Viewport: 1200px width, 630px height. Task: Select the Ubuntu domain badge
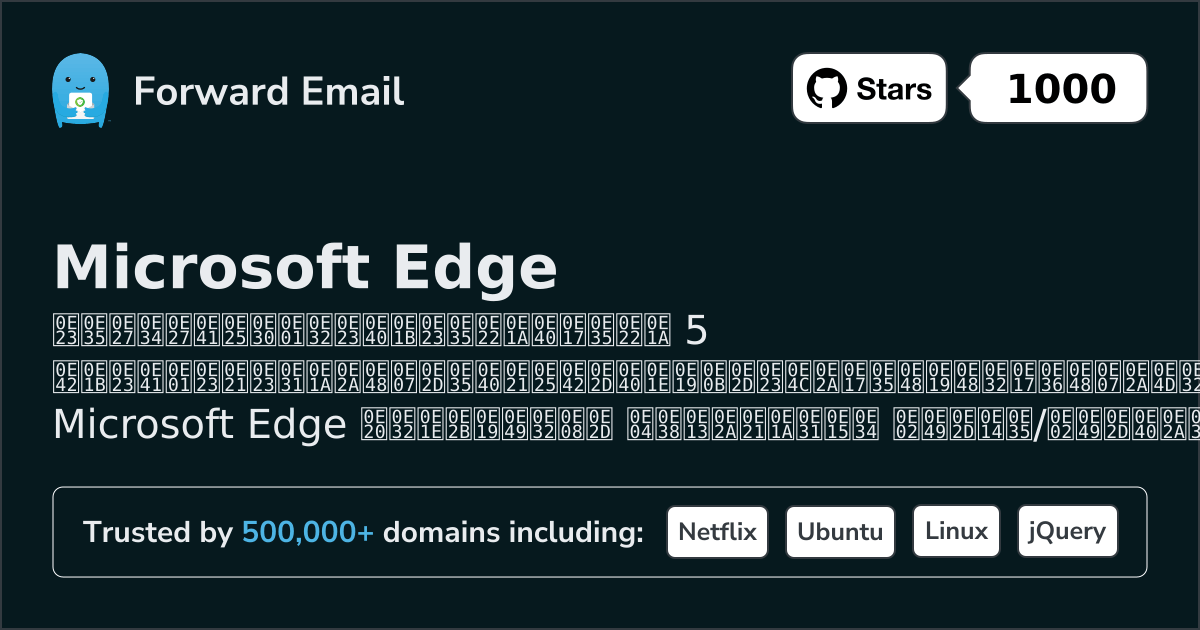pyautogui.click(x=840, y=531)
